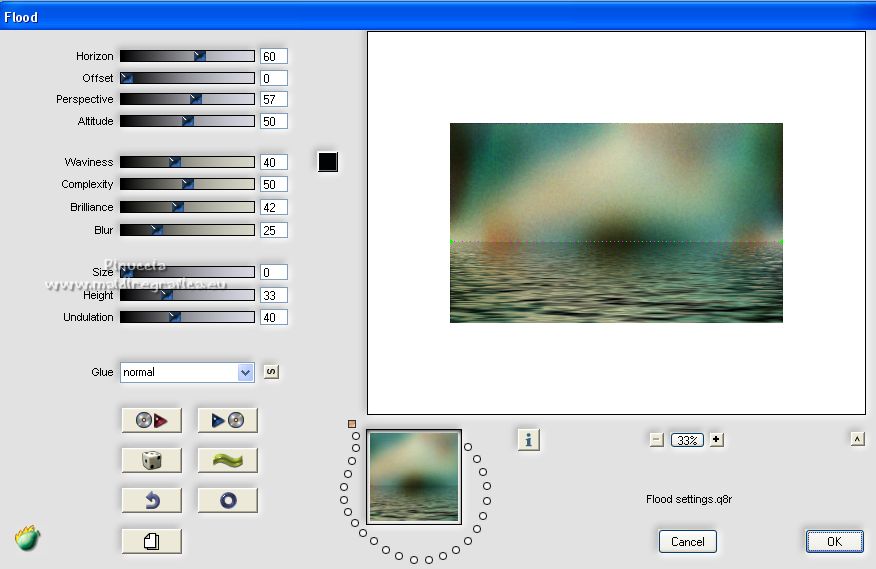
Task: Click the 33% zoom level box
Action: pos(687,440)
